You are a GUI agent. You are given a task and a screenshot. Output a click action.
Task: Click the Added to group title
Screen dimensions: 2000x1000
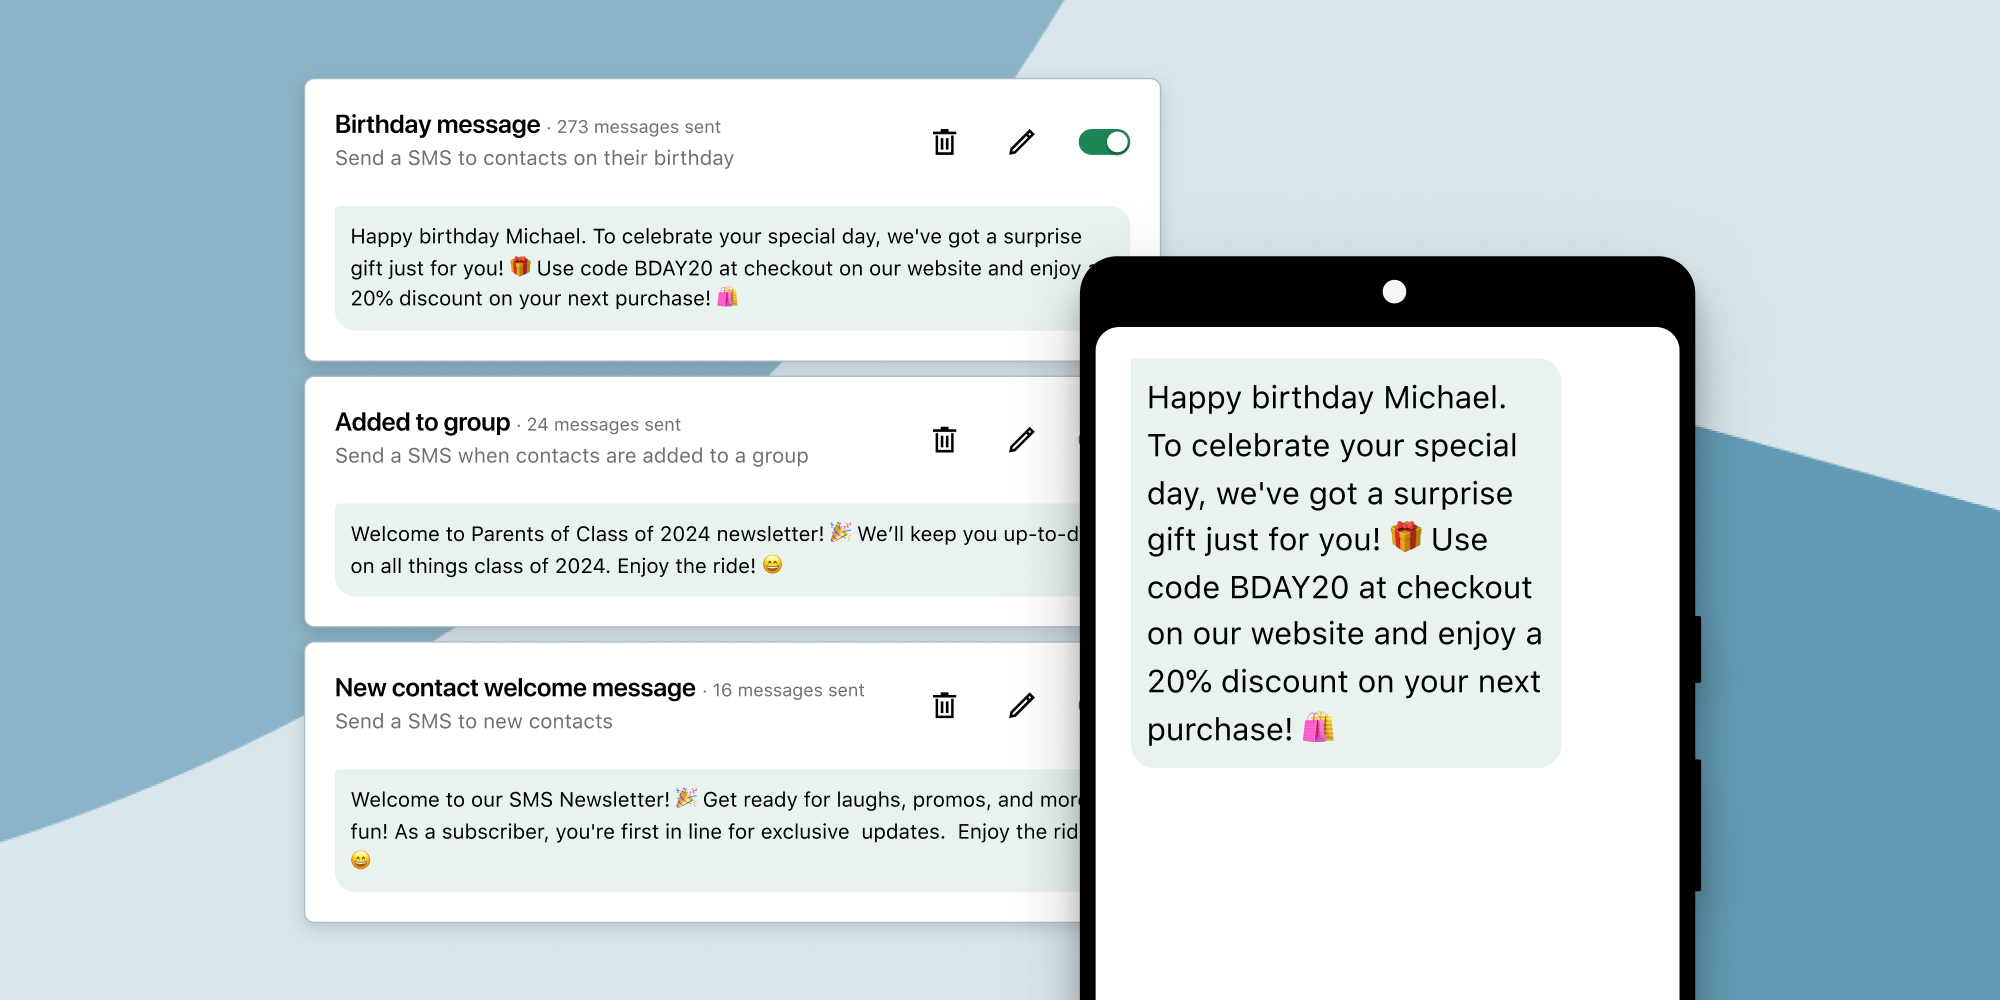tap(422, 423)
